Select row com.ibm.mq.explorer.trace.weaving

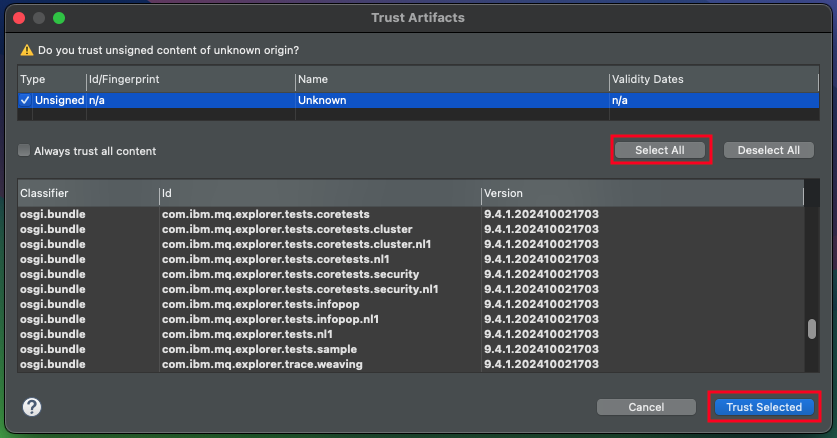coord(411,364)
